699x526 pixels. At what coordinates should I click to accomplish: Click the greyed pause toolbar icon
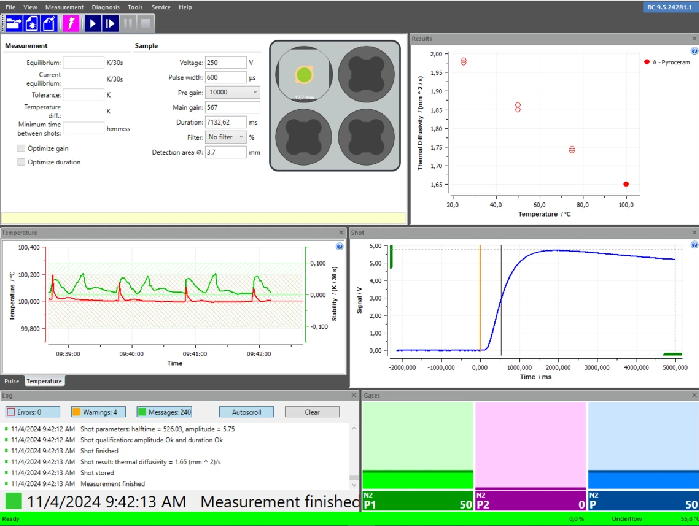tap(127, 23)
